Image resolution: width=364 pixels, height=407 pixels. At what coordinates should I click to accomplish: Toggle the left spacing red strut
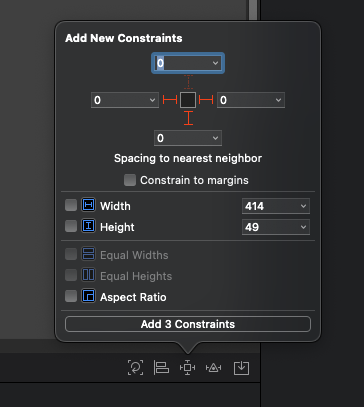tap(170, 100)
